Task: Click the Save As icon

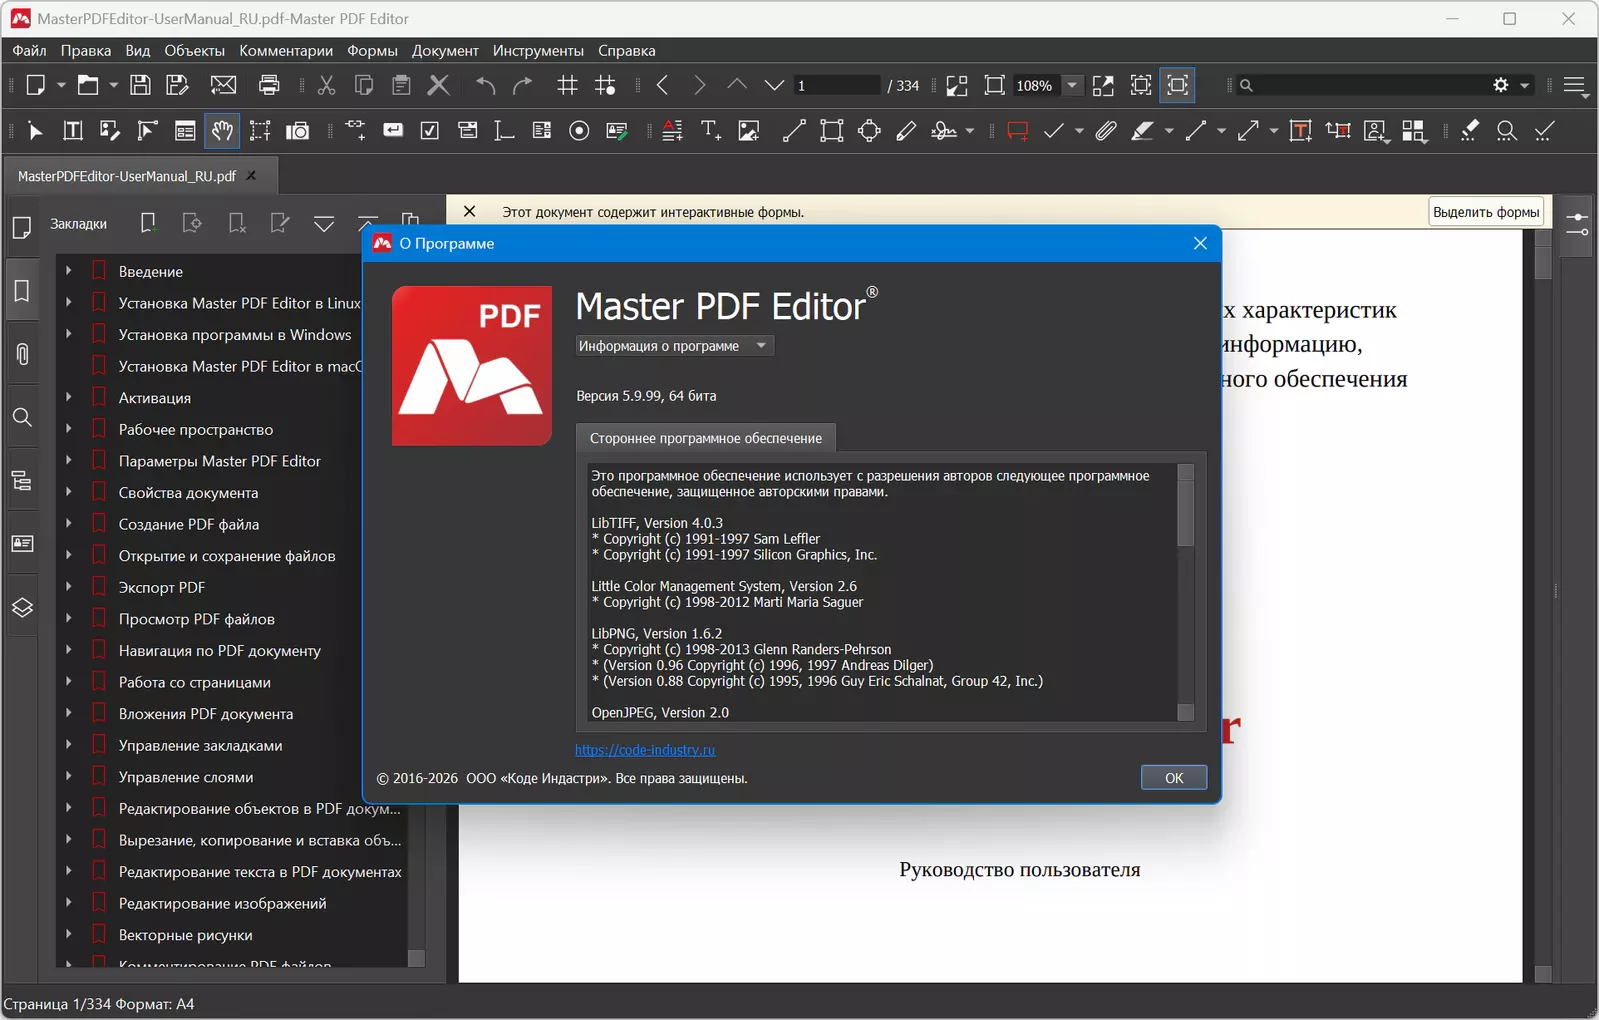Action: click(x=178, y=85)
